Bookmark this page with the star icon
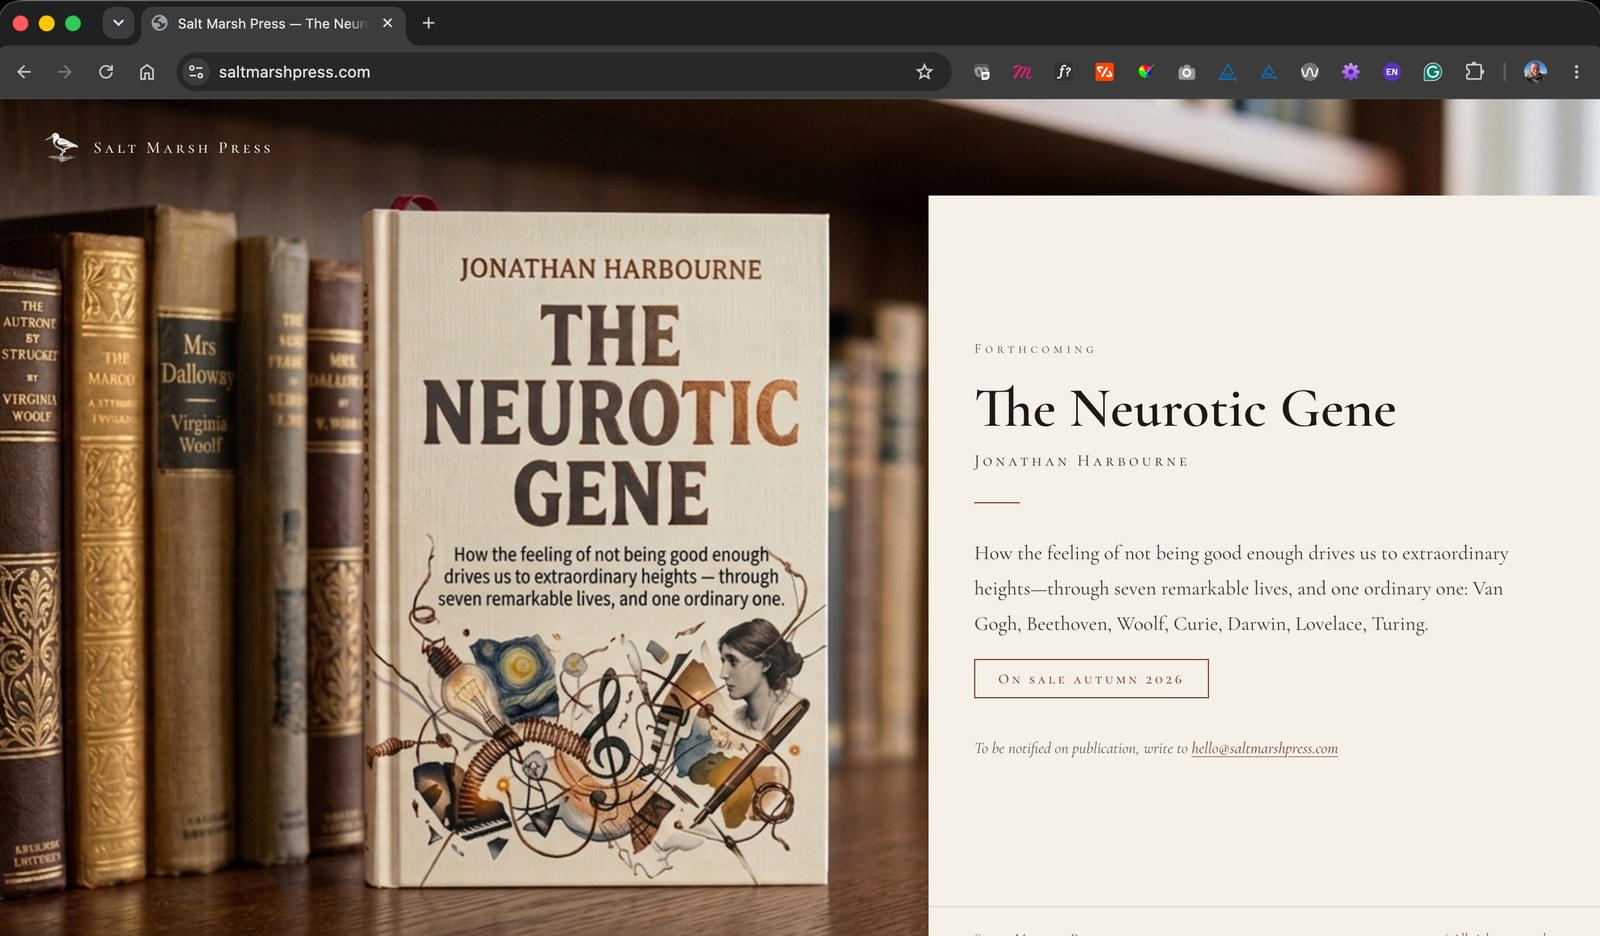The image size is (1600, 936). 924,72
